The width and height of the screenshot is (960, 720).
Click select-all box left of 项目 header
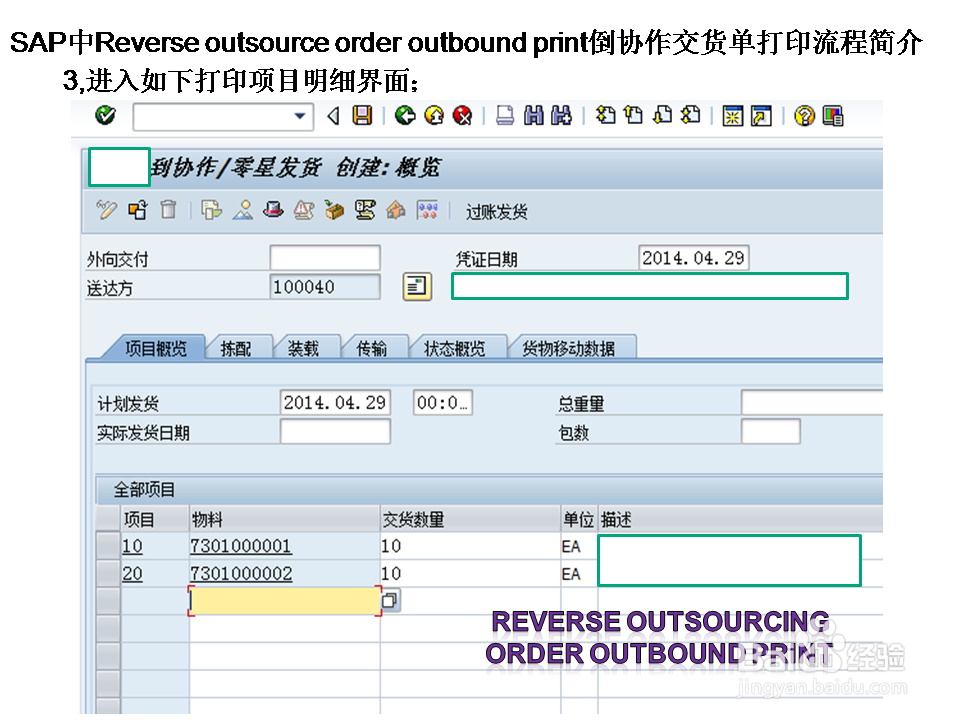[x=108, y=519]
